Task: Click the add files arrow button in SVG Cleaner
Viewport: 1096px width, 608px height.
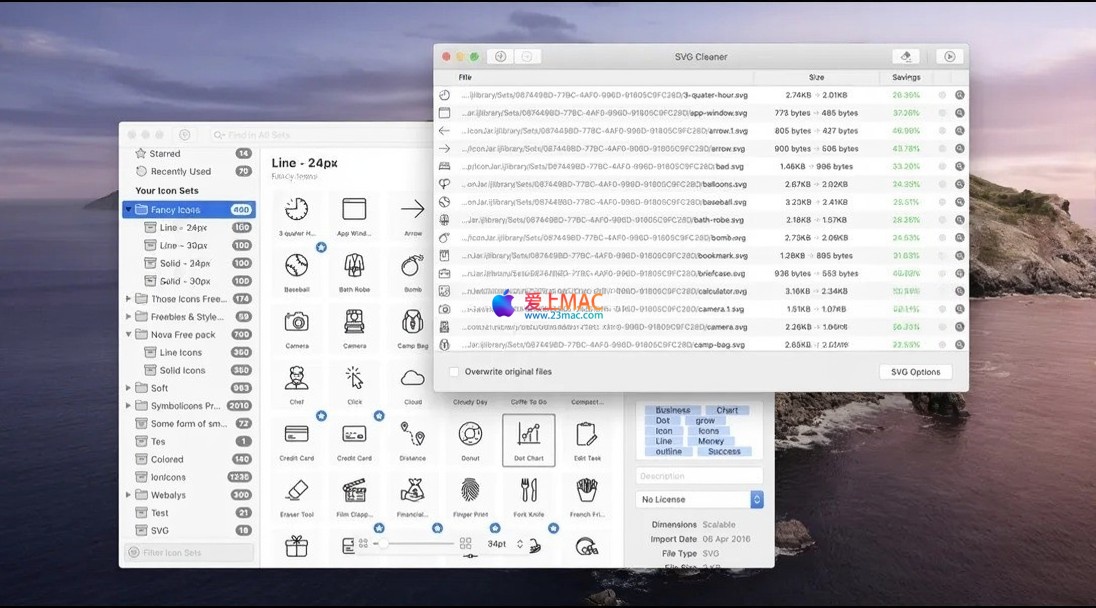Action: (x=500, y=57)
